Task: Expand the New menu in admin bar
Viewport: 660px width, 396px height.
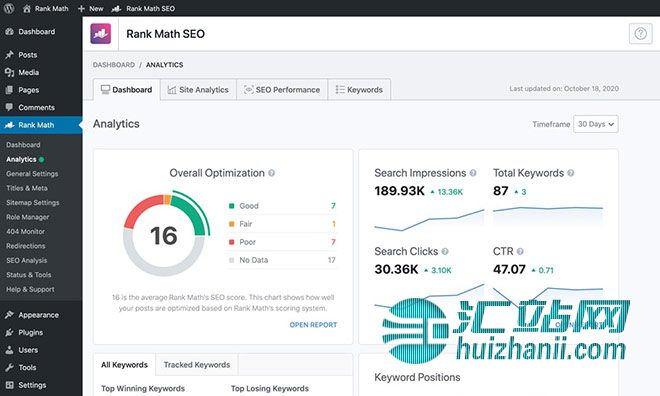Action: click(90, 8)
